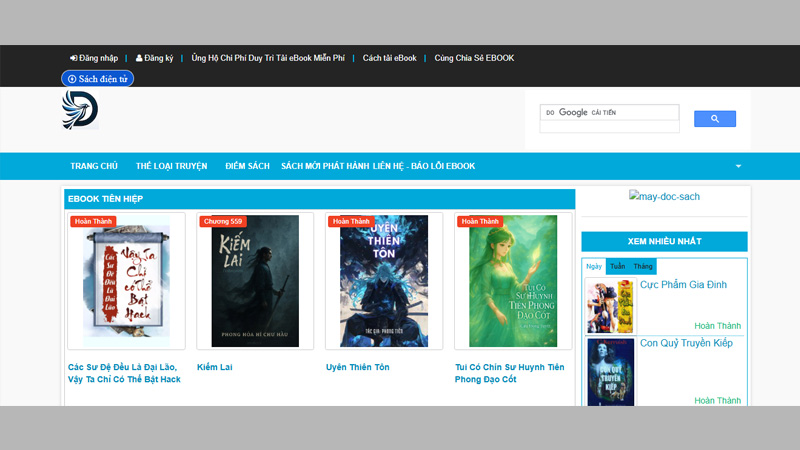800x450 pixels.
Task: Go to Trang Chủ homepage
Action: pyautogui.click(x=94, y=166)
